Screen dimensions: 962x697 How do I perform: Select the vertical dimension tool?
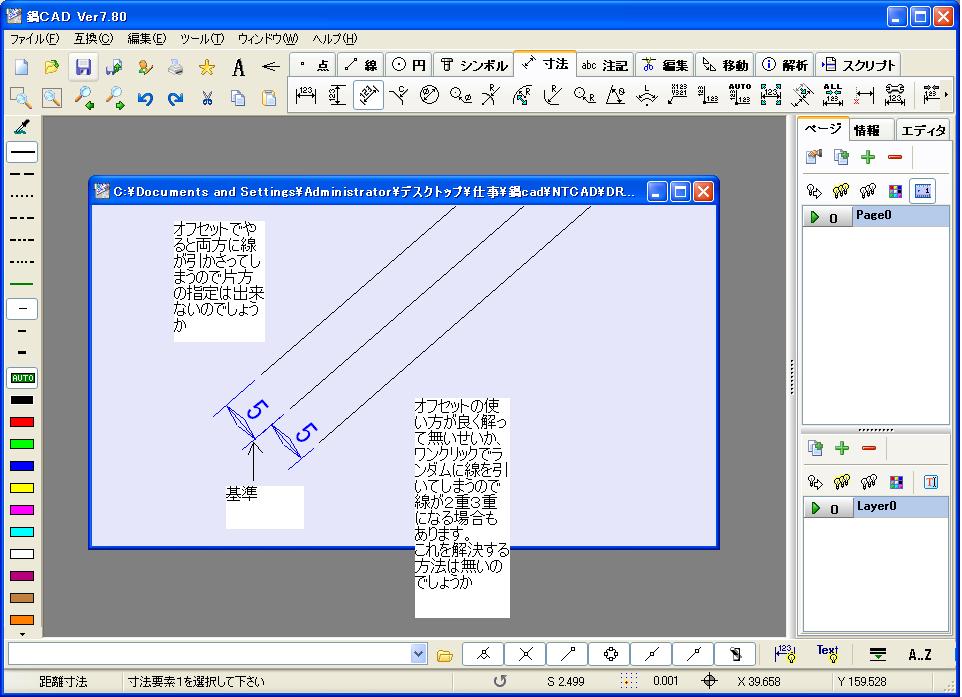(337, 95)
